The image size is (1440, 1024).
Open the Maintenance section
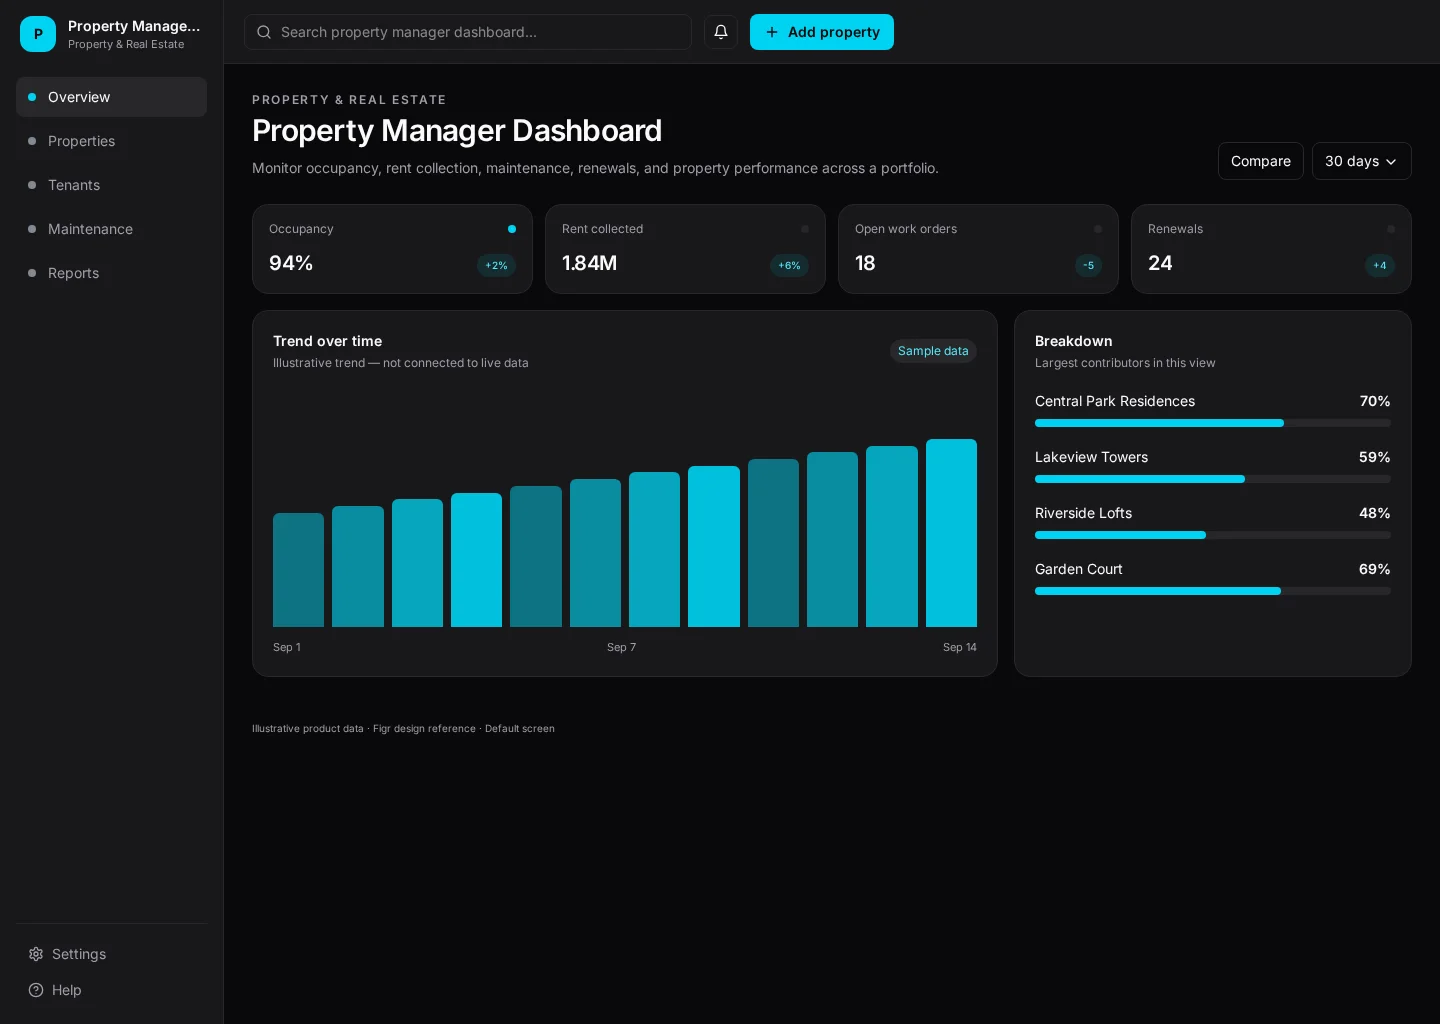point(111,229)
